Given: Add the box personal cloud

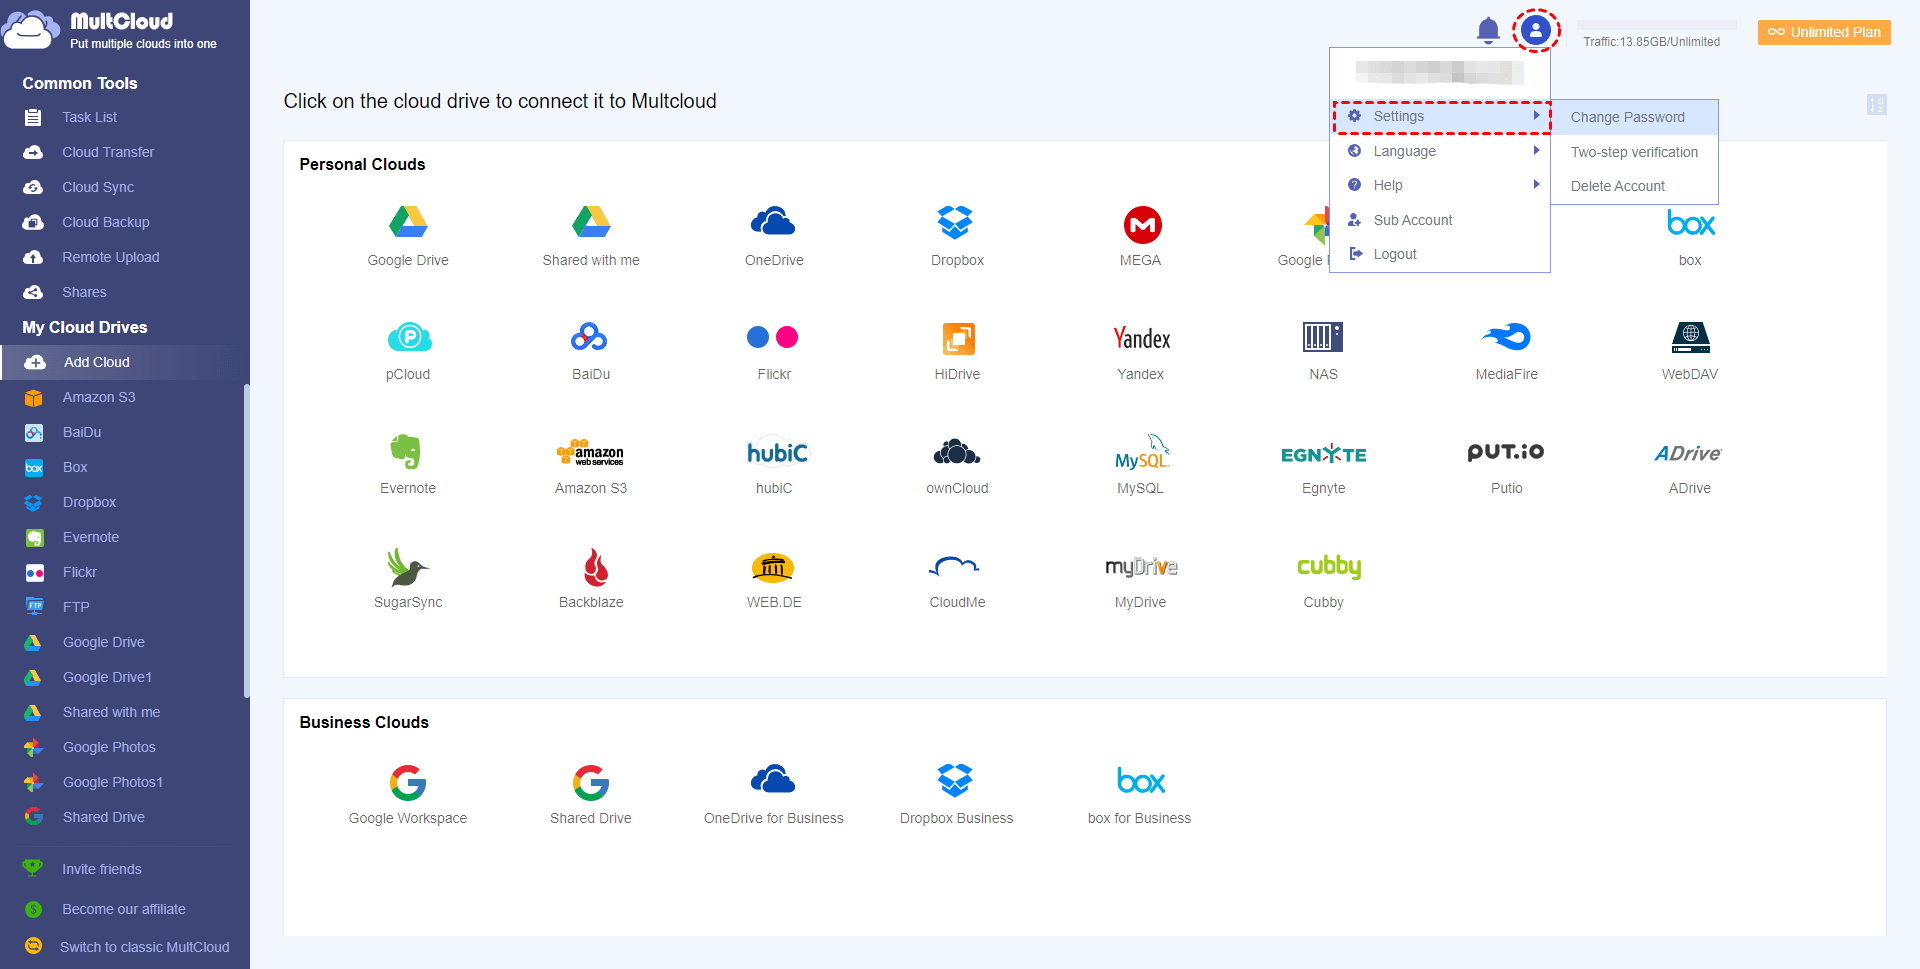Looking at the screenshot, I should [1690, 223].
